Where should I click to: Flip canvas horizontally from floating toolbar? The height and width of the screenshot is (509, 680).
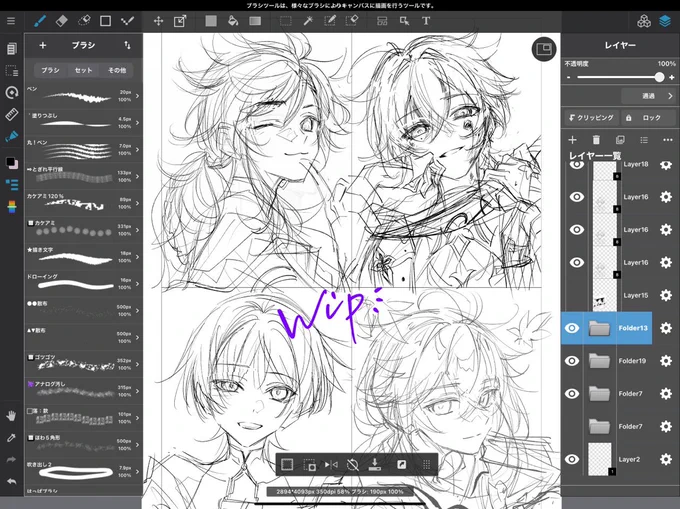point(331,465)
